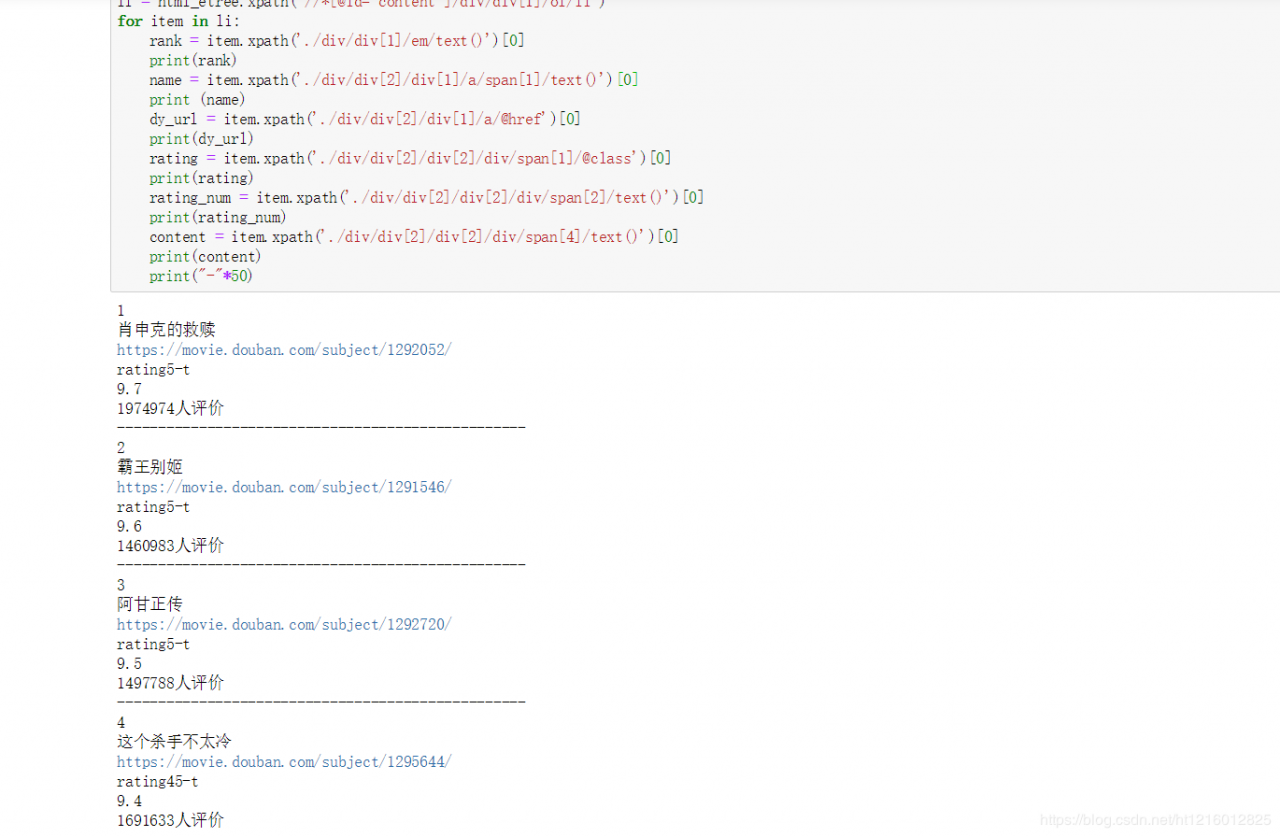1280x837 pixels.
Task: Click the code line print(content)
Action: pos(205,256)
